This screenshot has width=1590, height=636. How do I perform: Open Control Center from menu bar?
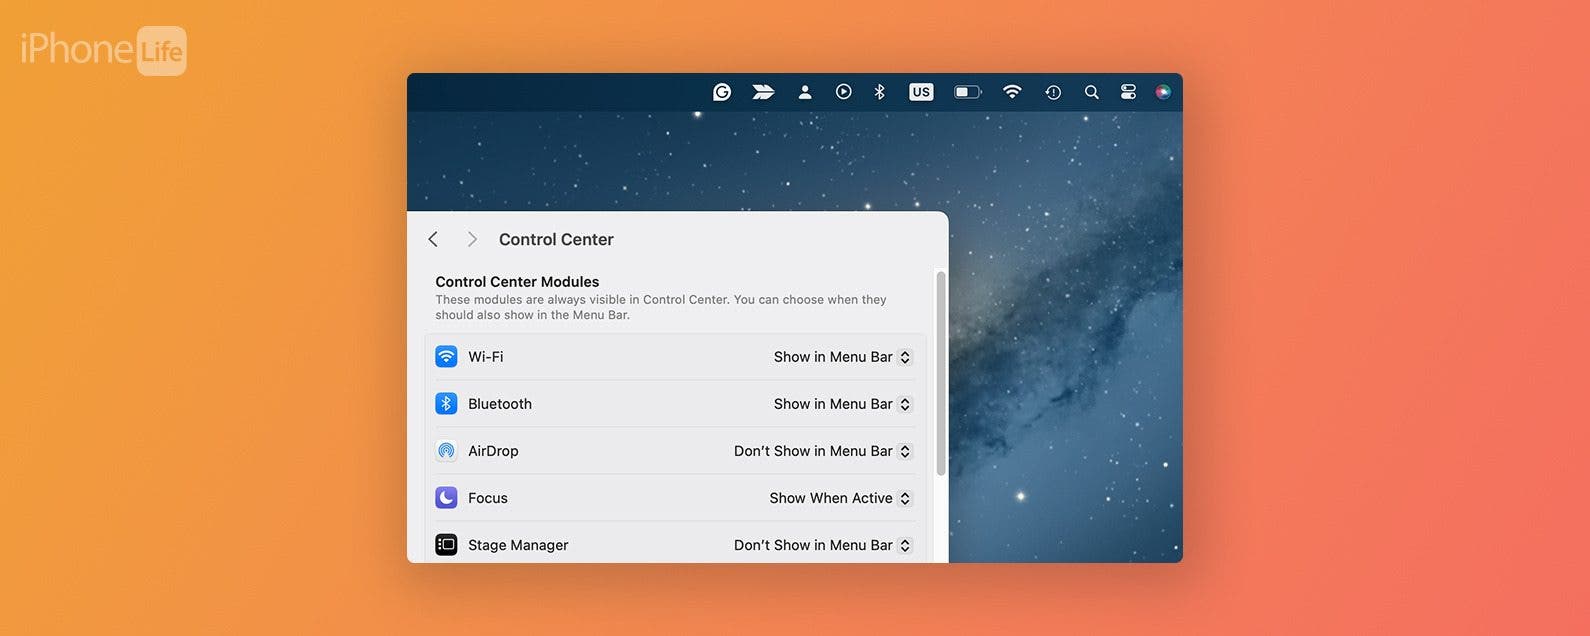click(1128, 92)
